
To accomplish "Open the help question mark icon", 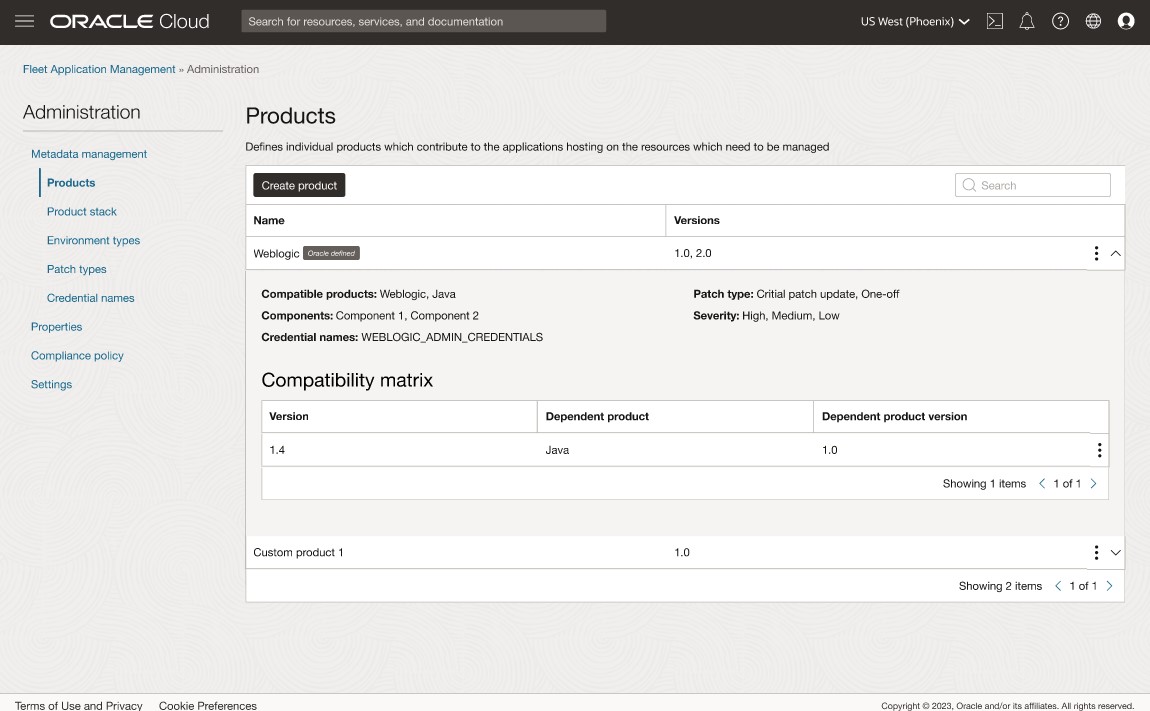I will click(x=1060, y=21).
